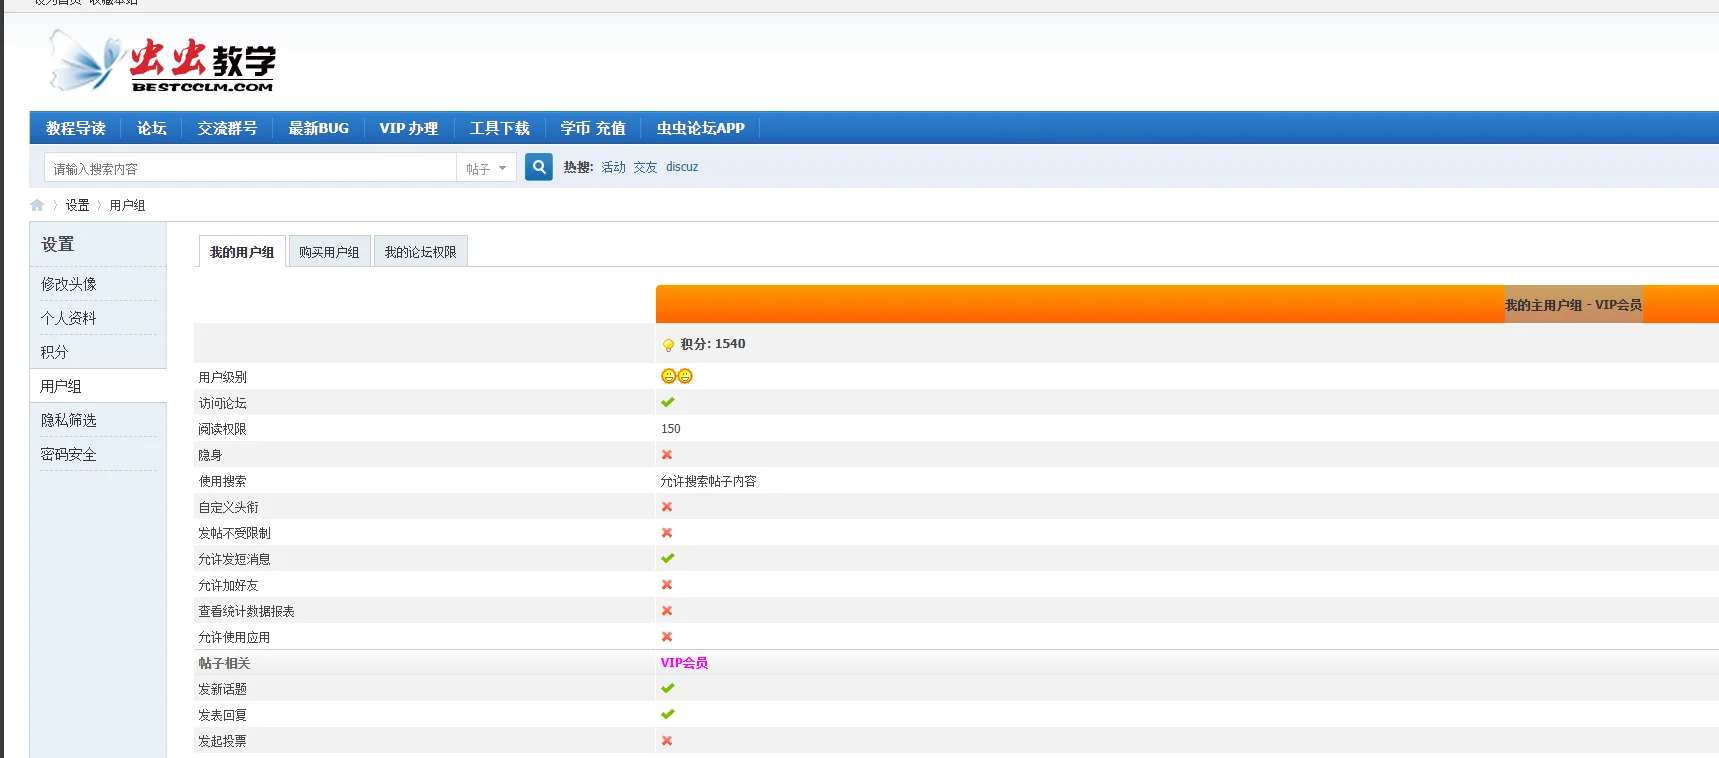Viewport: 1719px width, 758px height.
Task: Click the 积分: 1540 text
Action: tap(713, 344)
